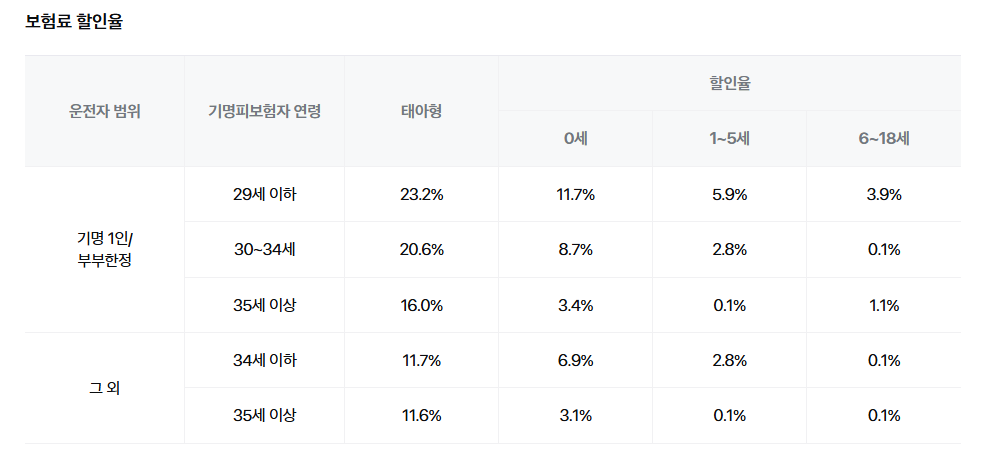Screen dimensions: 992x451
Task: Click the 34세 이하 age cell
Action: [x=264, y=360]
